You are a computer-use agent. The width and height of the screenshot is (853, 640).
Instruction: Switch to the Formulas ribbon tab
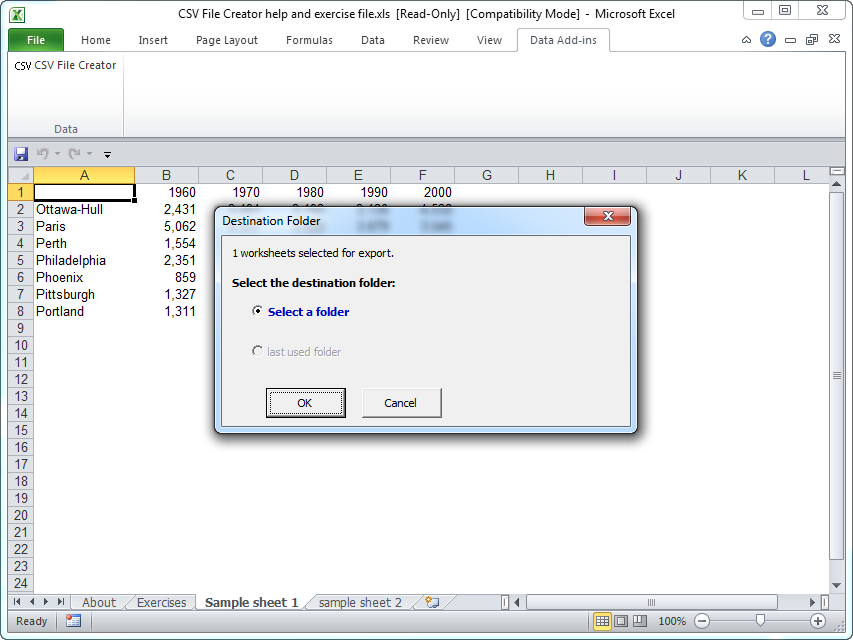(x=309, y=40)
